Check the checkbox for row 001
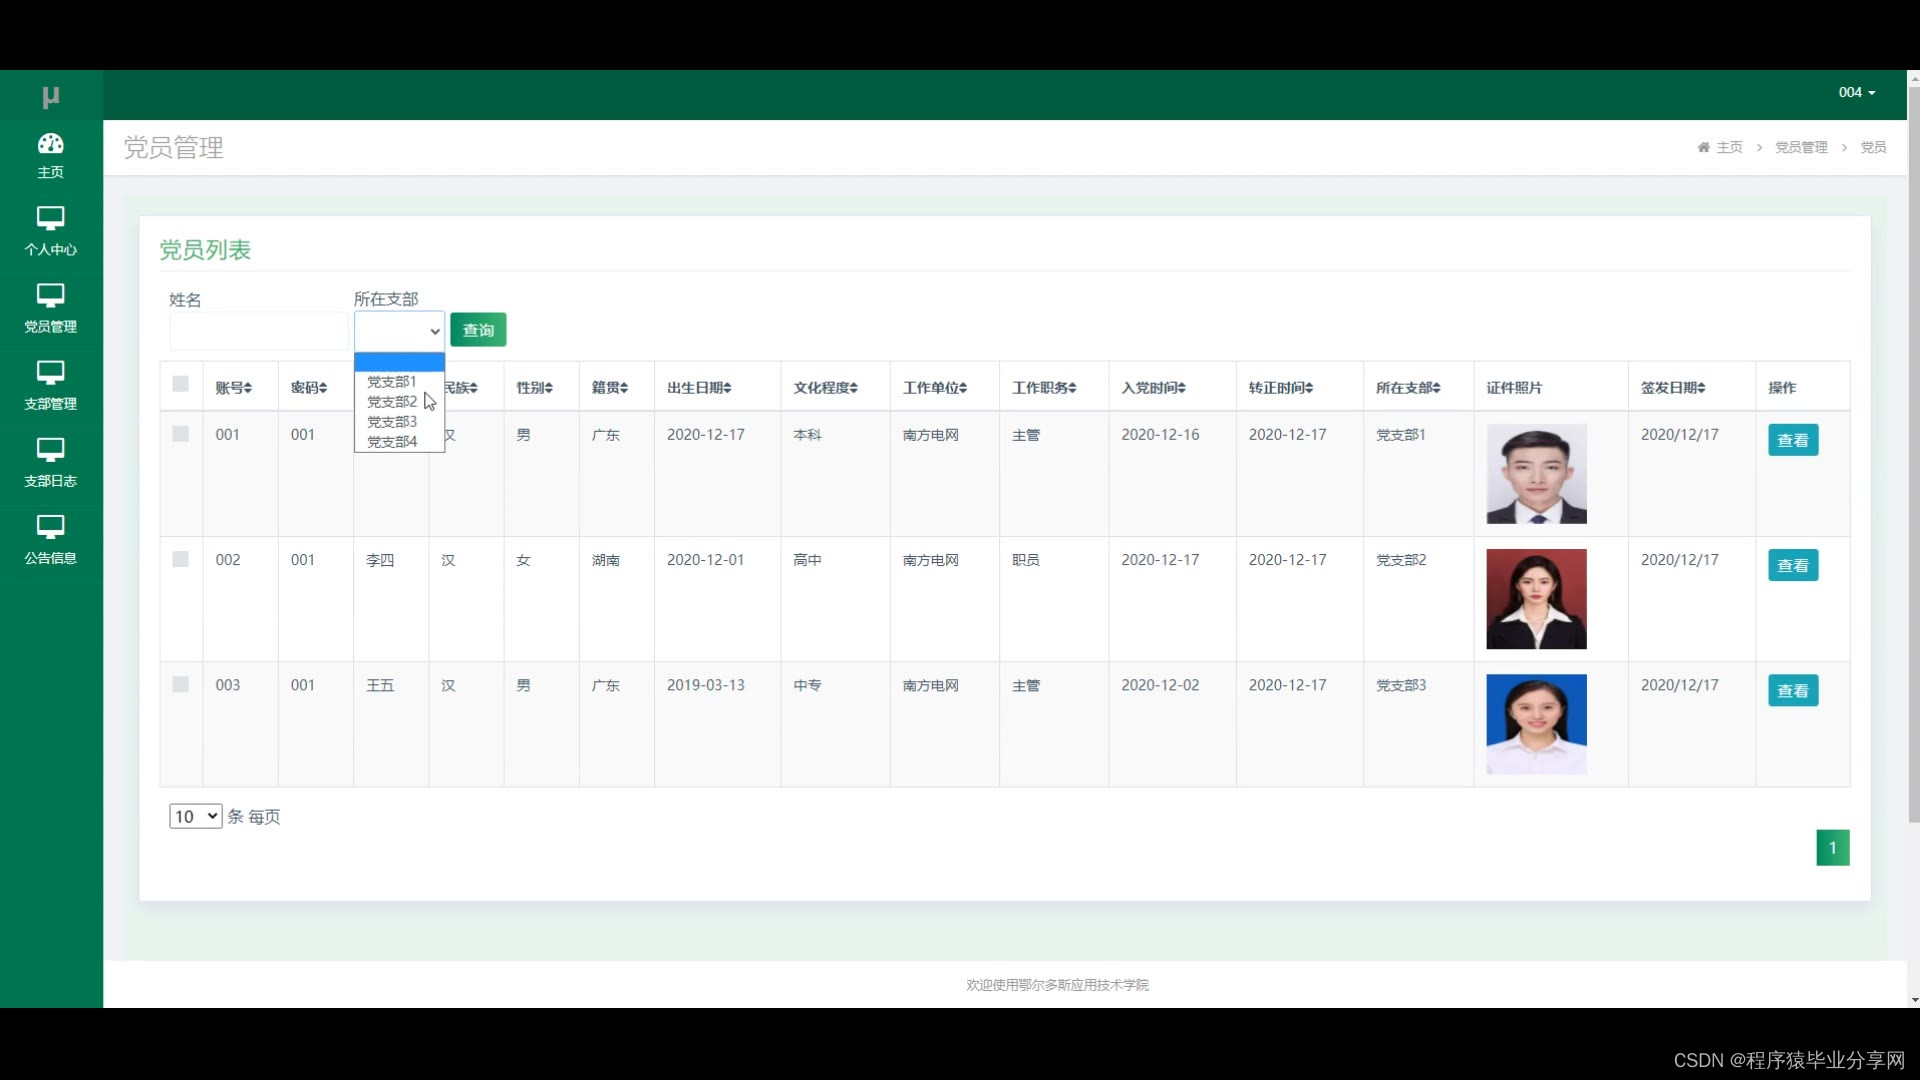The height and width of the screenshot is (1080, 1920). click(x=181, y=434)
